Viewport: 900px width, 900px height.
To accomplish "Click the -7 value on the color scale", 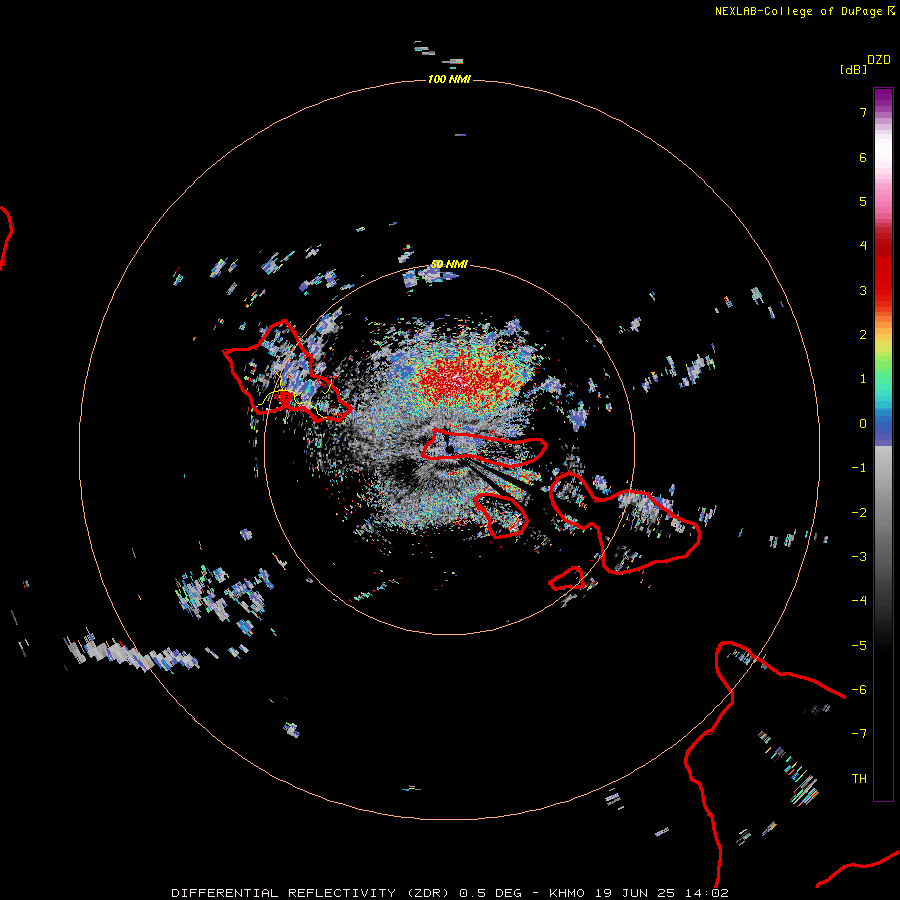I will click(859, 734).
